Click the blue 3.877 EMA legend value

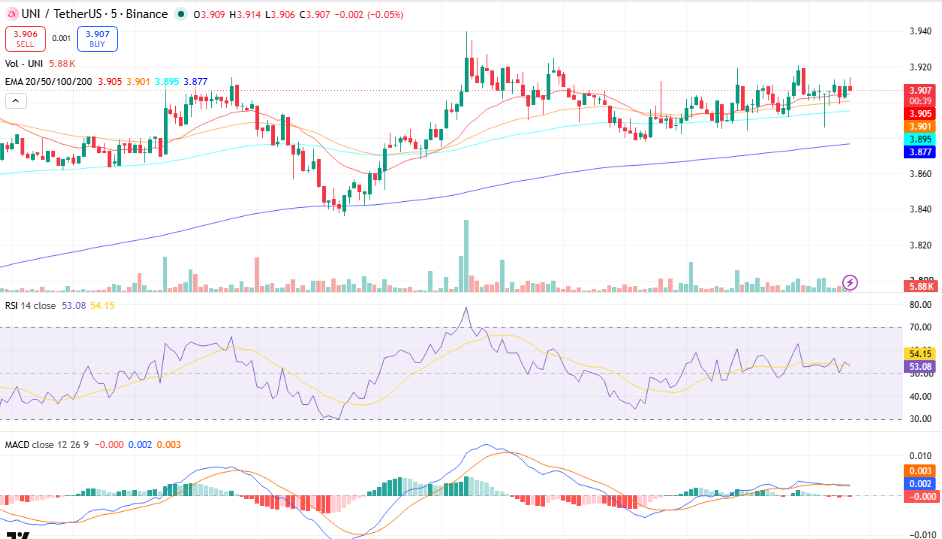point(195,82)
